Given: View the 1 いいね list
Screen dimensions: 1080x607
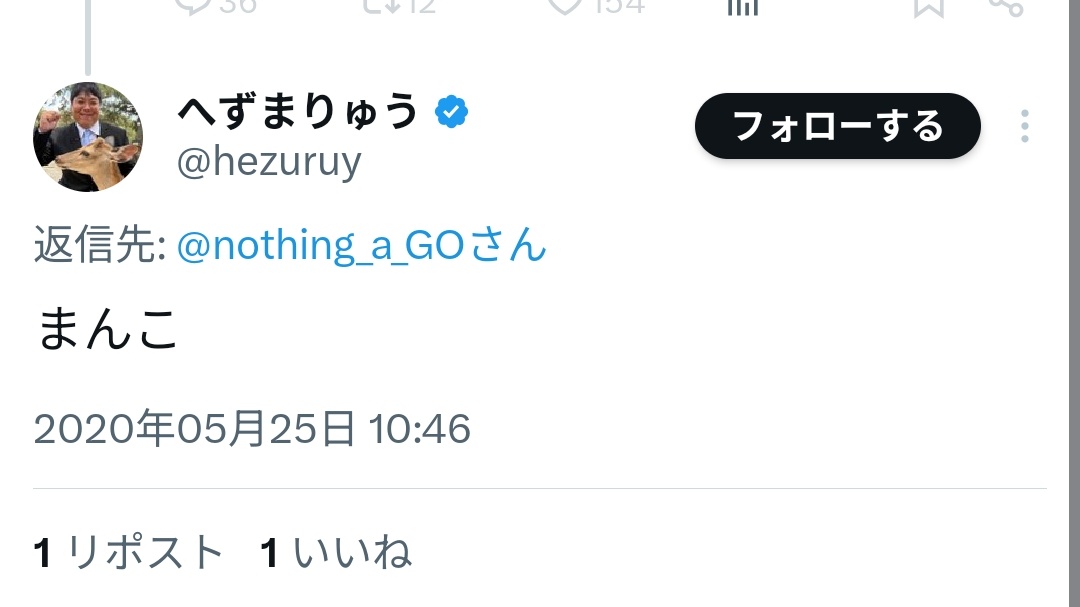Looking at the screenshot, I should click(x=336, y=553).
